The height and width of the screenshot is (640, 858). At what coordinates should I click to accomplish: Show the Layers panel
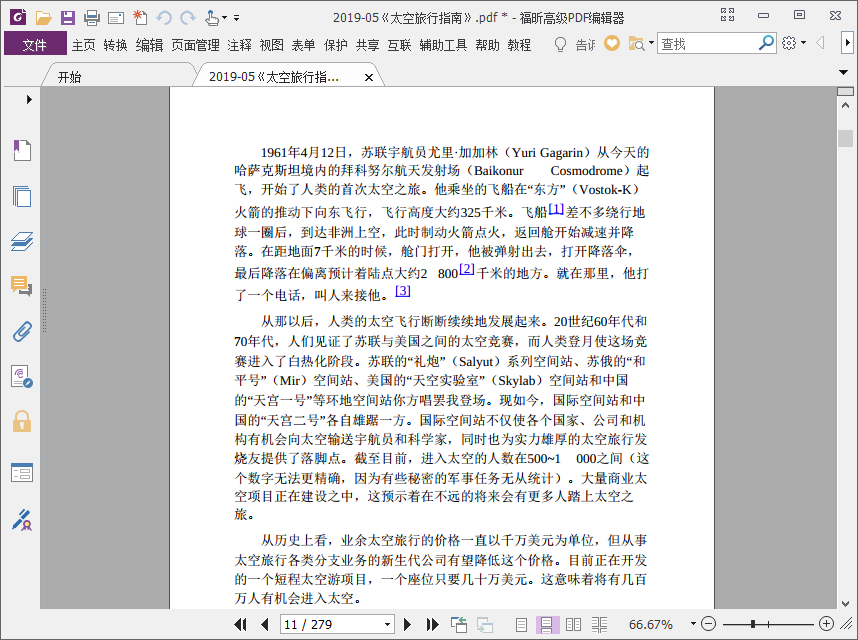(x=22, y=241)
